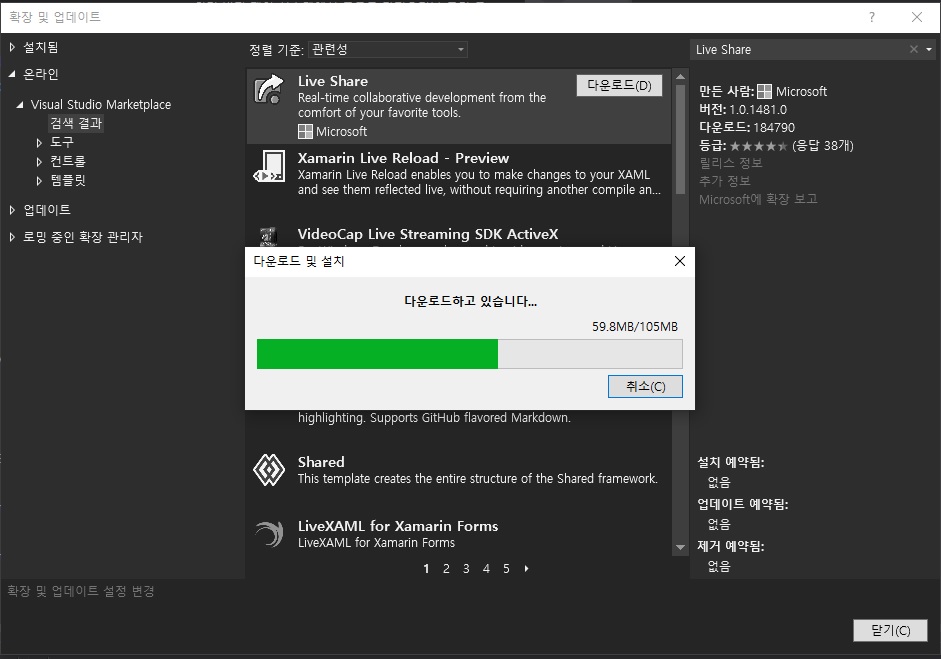The width and height of the screenshot is (941, 659).
Task: Select the 로밍 중인 확장 관리자 label
Action: pyautogui.click(x=83, y=237)
